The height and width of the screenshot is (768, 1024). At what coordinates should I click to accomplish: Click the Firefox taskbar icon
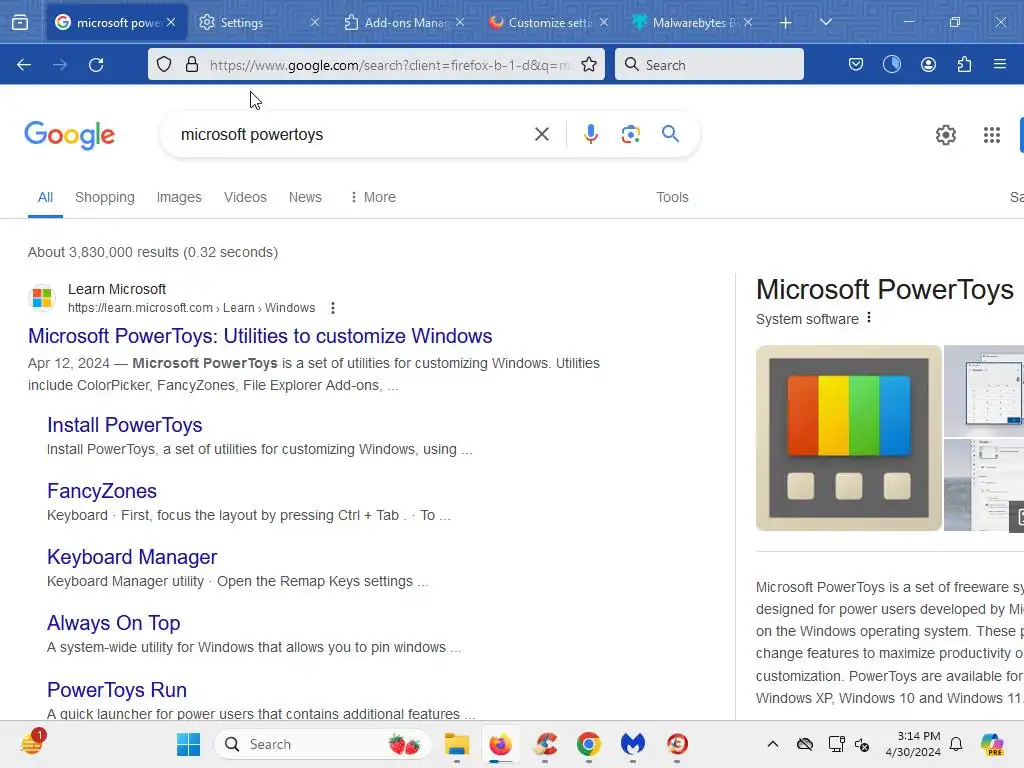[x=501, y=744]
